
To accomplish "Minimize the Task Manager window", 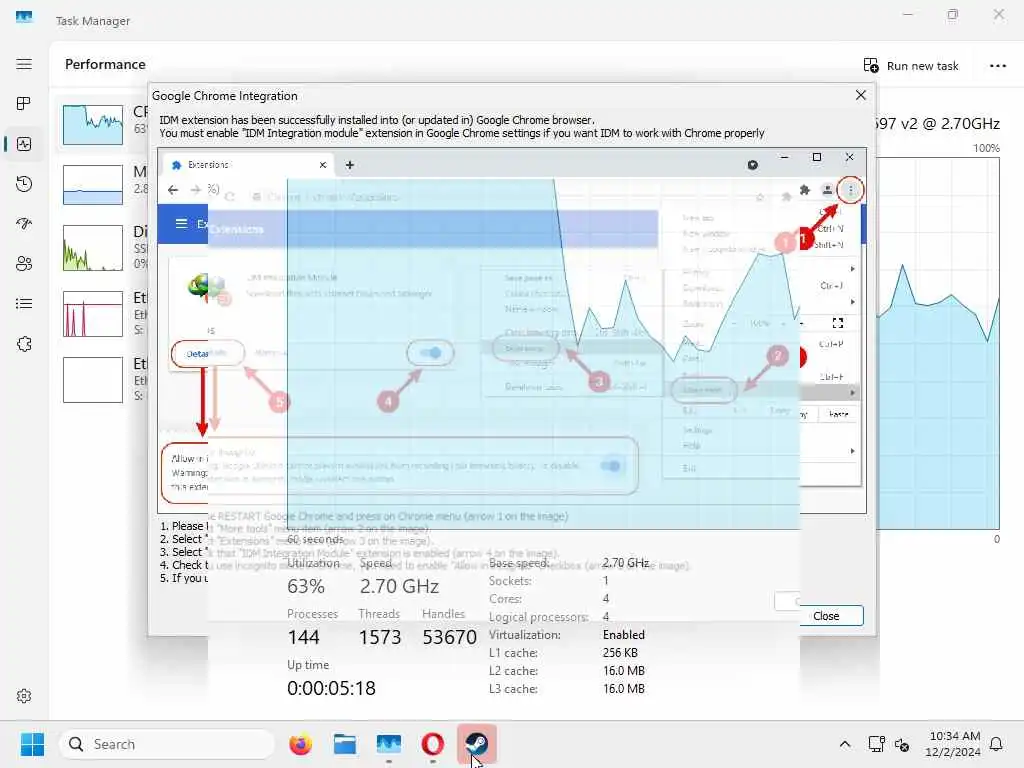I will pos(908,14).
